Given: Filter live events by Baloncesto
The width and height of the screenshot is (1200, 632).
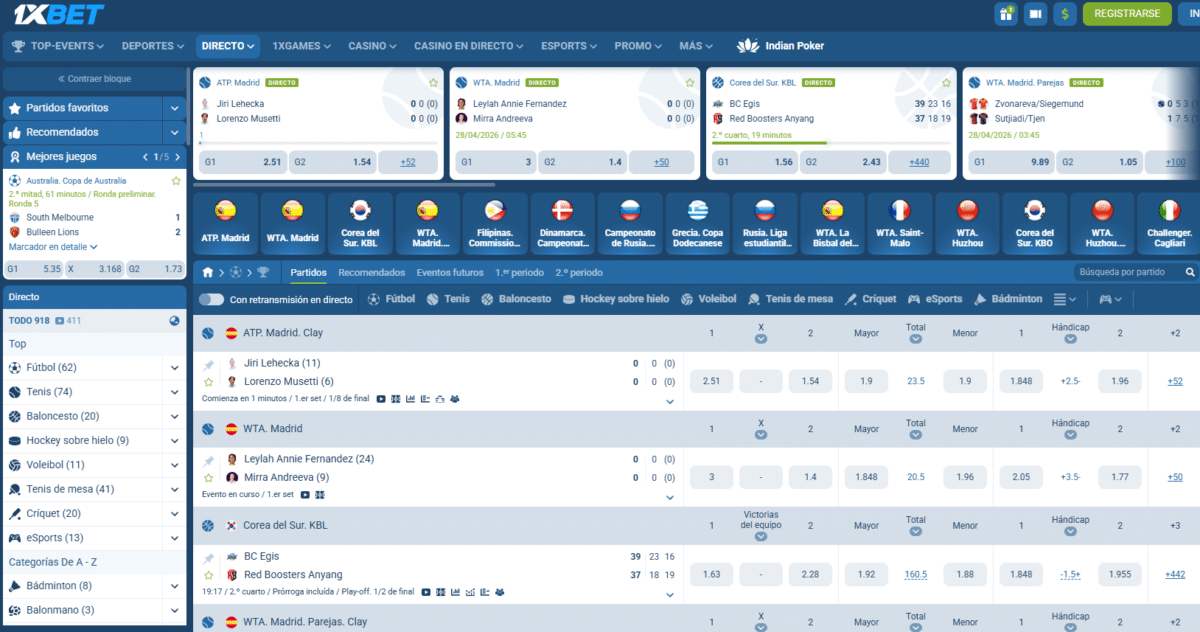Looking at the screenshot, I should 515,299.
